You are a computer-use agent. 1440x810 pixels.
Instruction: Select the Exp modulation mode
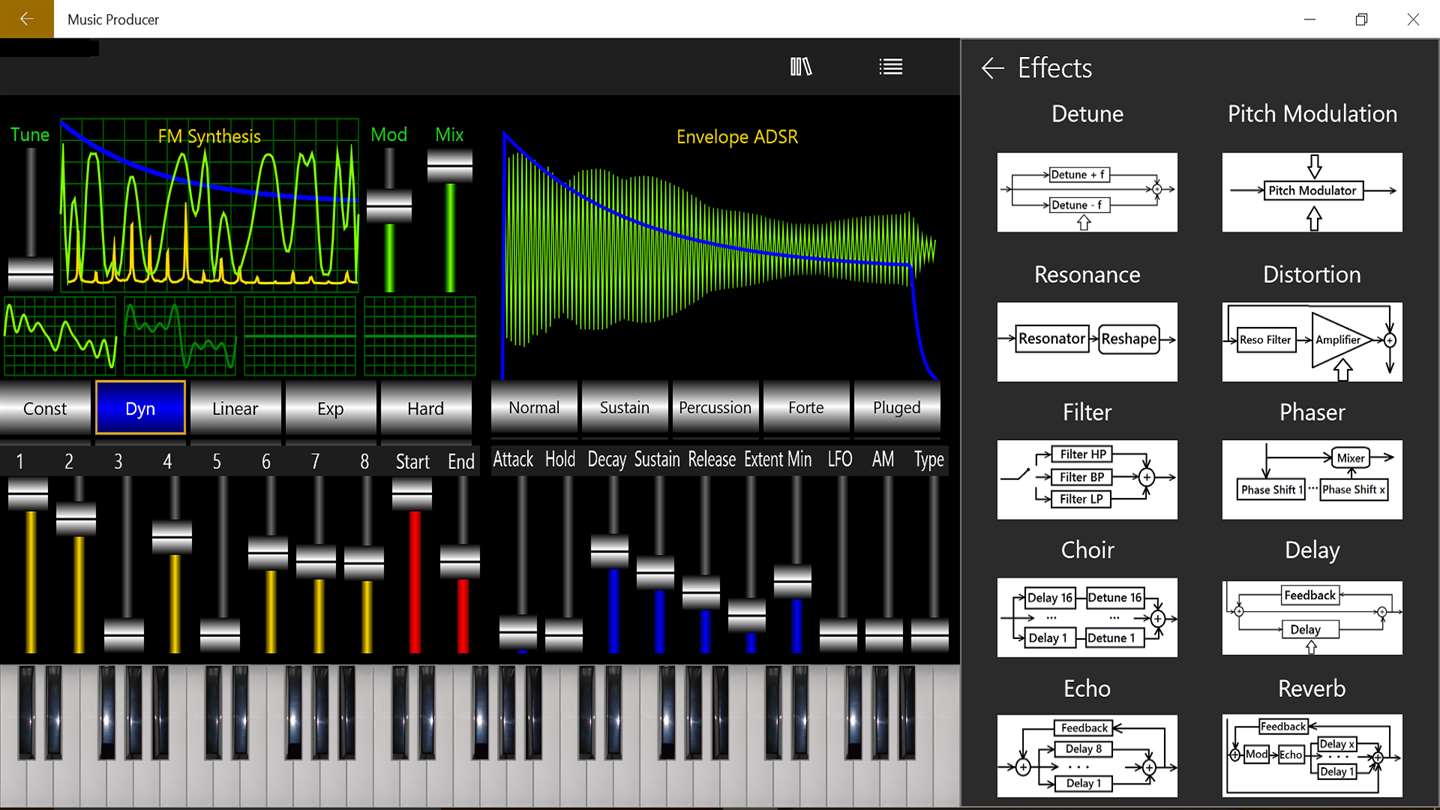click(x=330, y=408)
